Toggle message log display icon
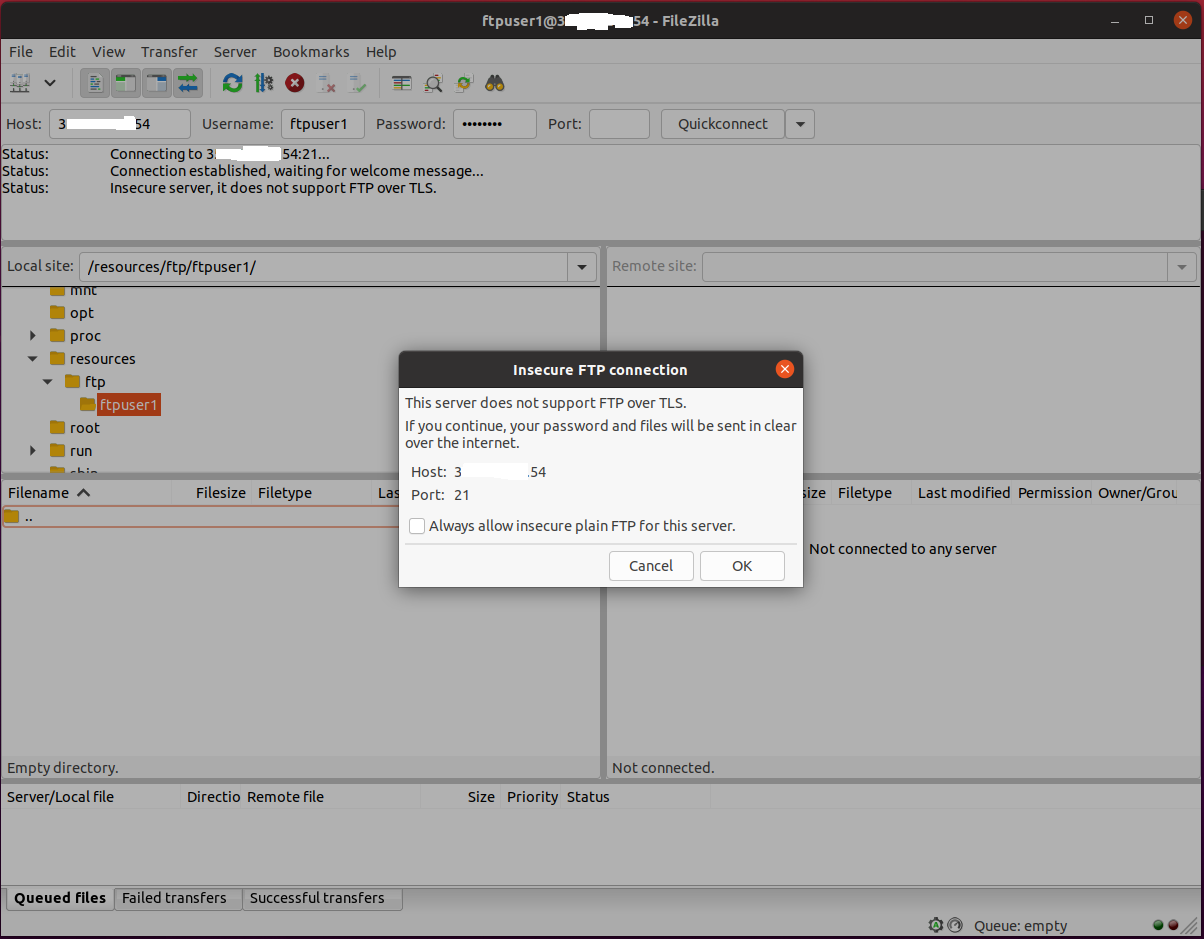The width and height of the screenshot is (1204, 939). coord(95,83)
